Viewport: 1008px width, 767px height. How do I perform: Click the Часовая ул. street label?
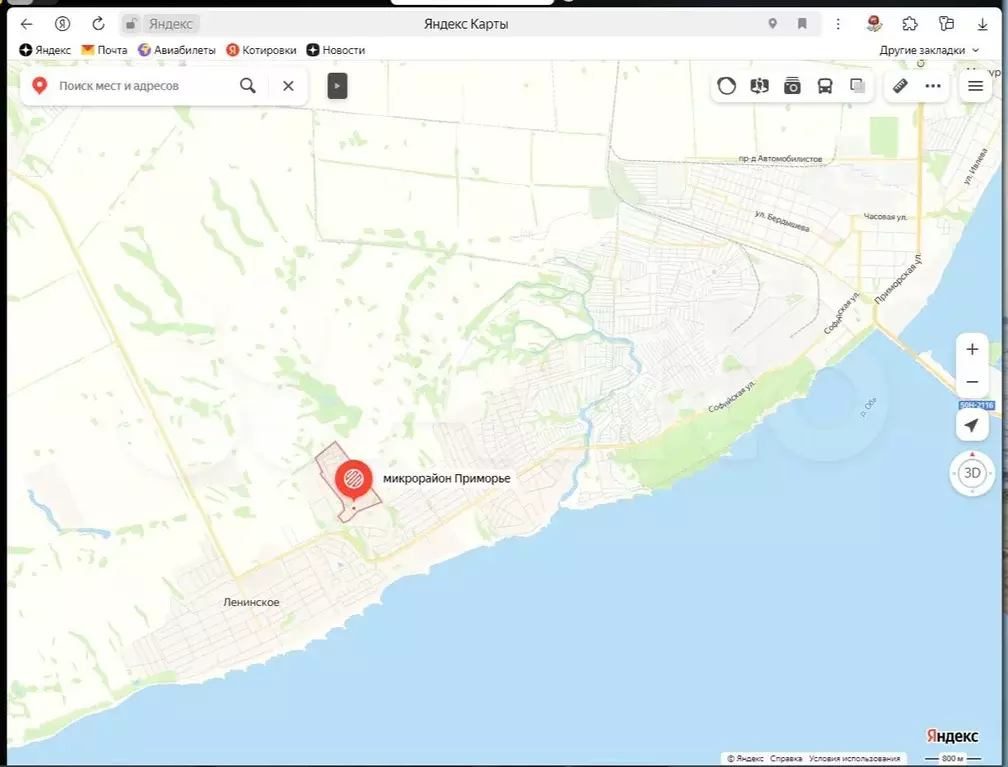pos(885,217)
